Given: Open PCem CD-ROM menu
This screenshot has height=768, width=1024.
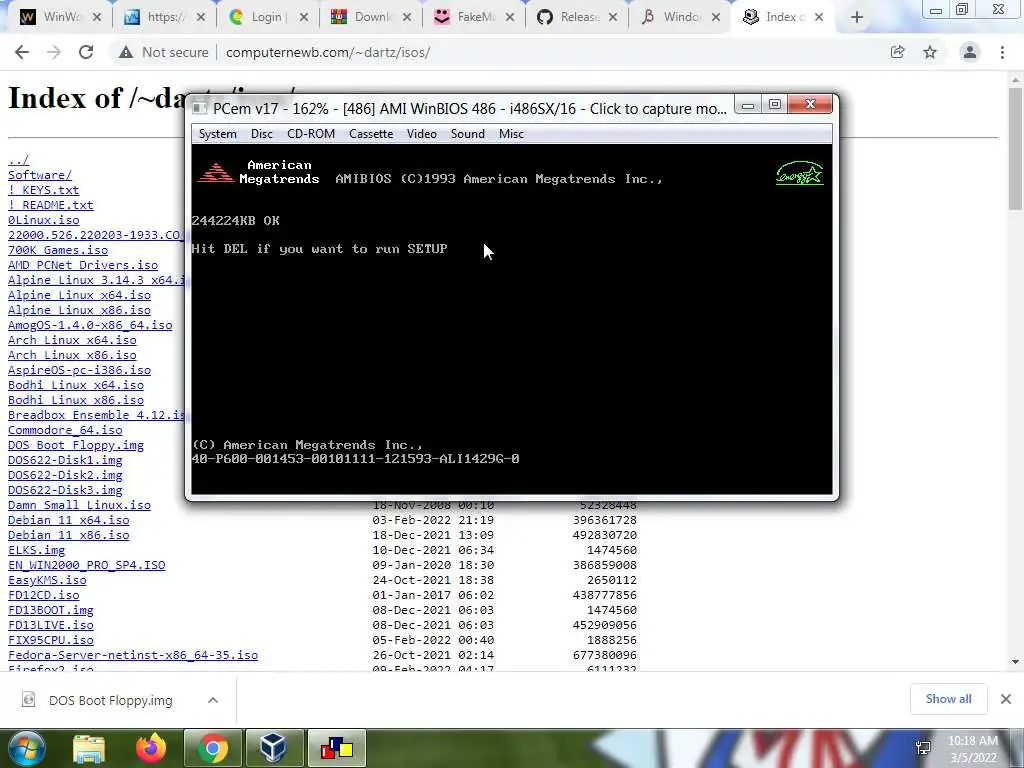Looking at the screenshot, I should [x=311, y=134].
